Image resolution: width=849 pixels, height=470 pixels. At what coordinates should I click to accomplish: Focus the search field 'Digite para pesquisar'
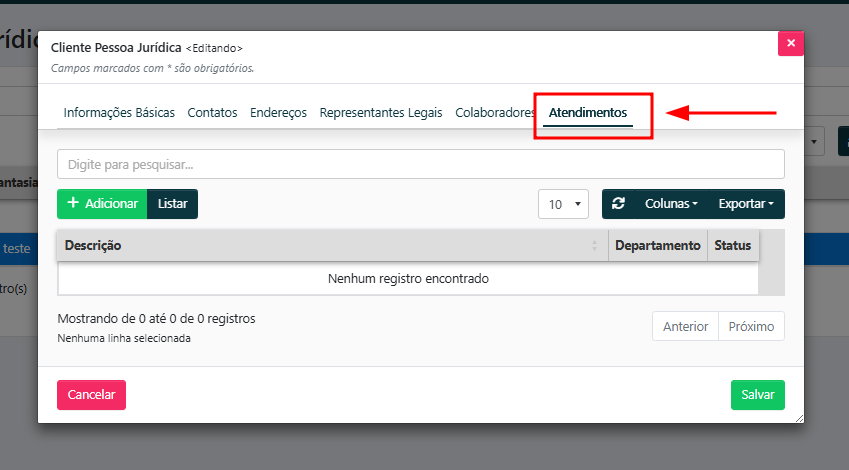click(x=420, y=164)
